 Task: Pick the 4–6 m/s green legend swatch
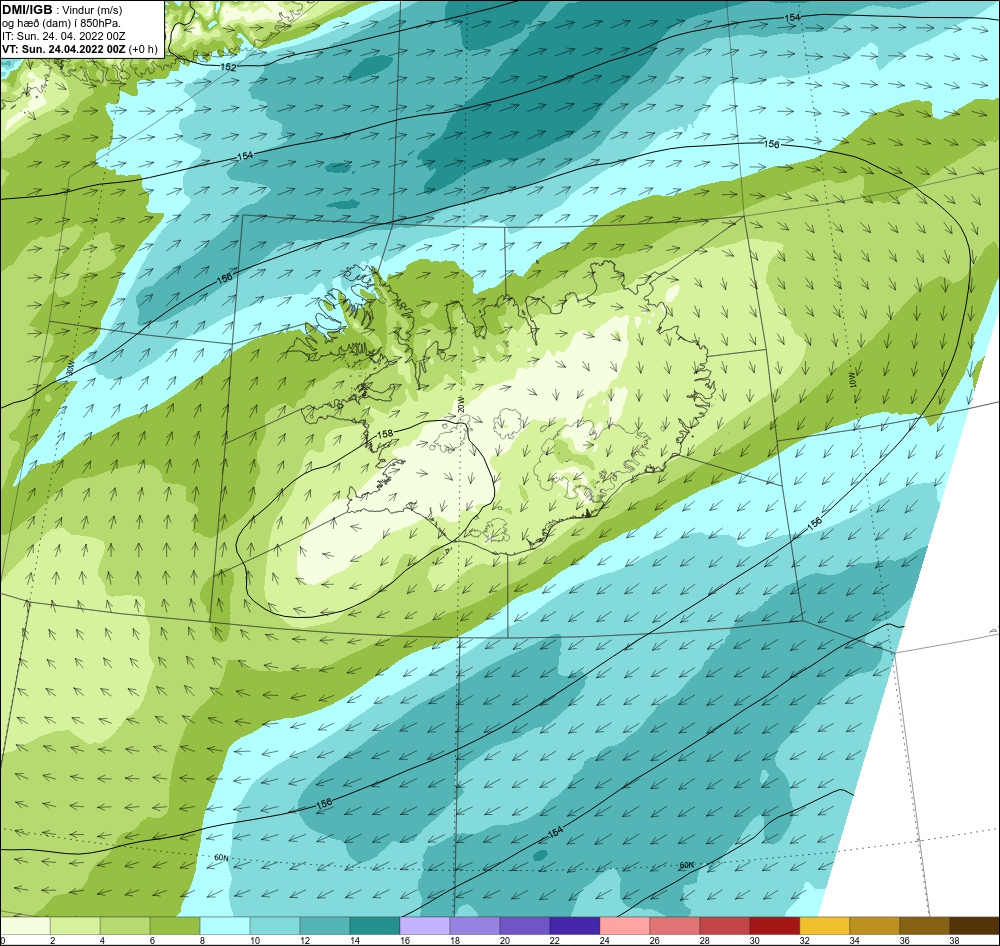(125, 926)
